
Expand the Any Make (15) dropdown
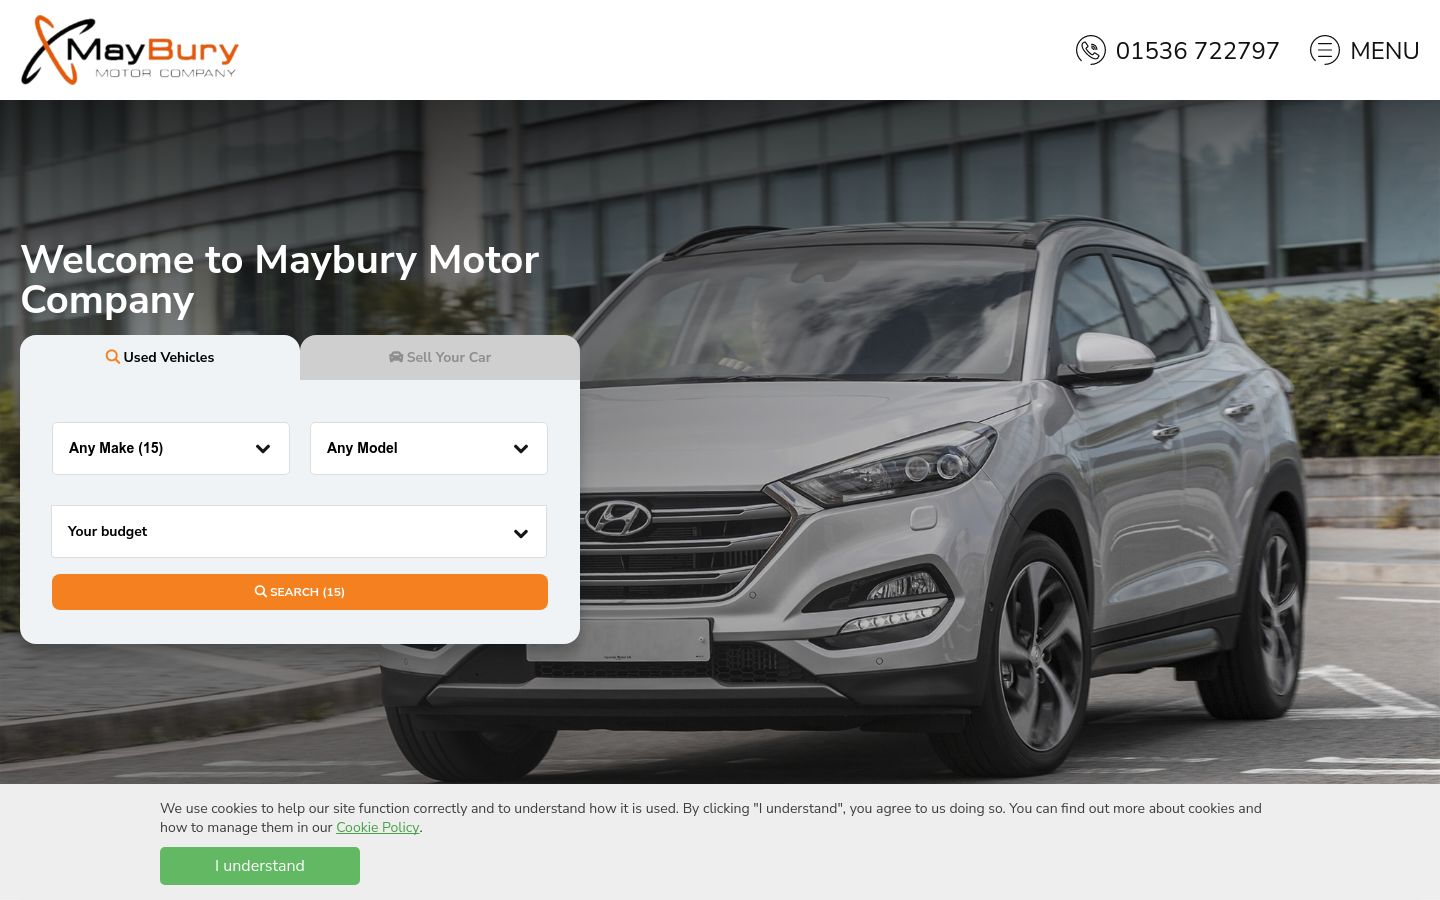pos(171,448)
